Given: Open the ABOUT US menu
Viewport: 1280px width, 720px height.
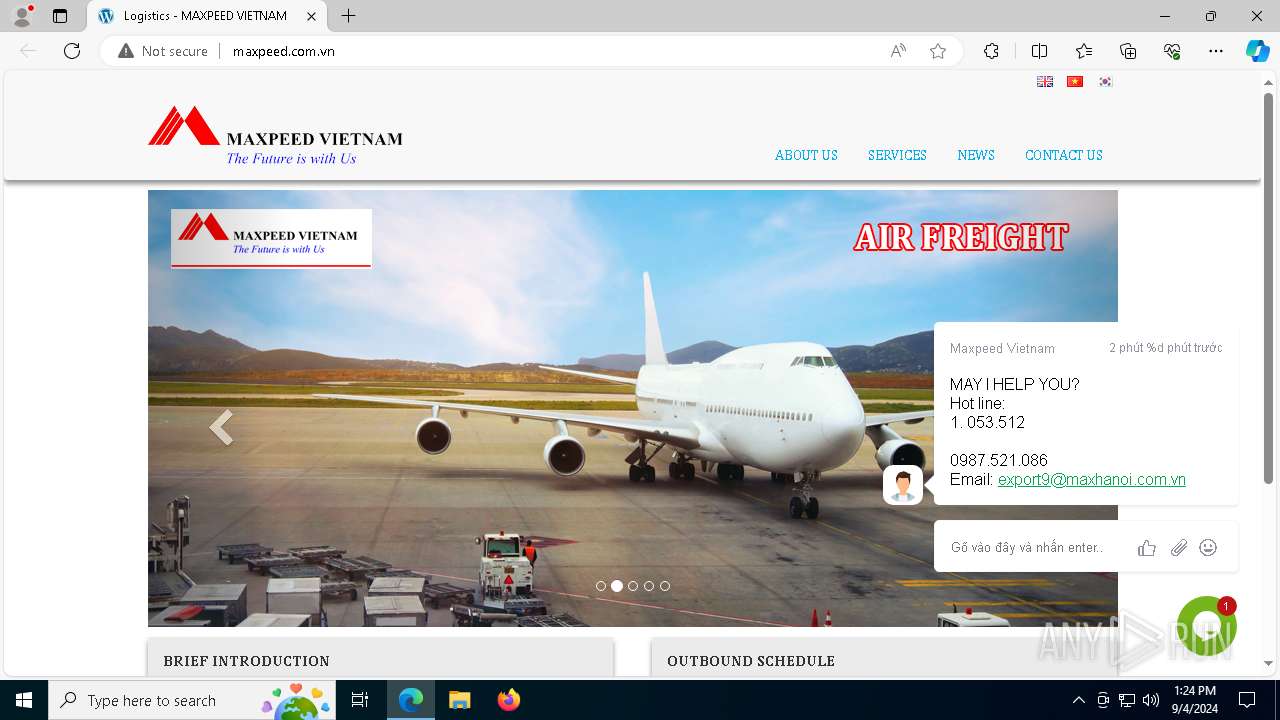Looking at the screenshot, I should 806,155.
